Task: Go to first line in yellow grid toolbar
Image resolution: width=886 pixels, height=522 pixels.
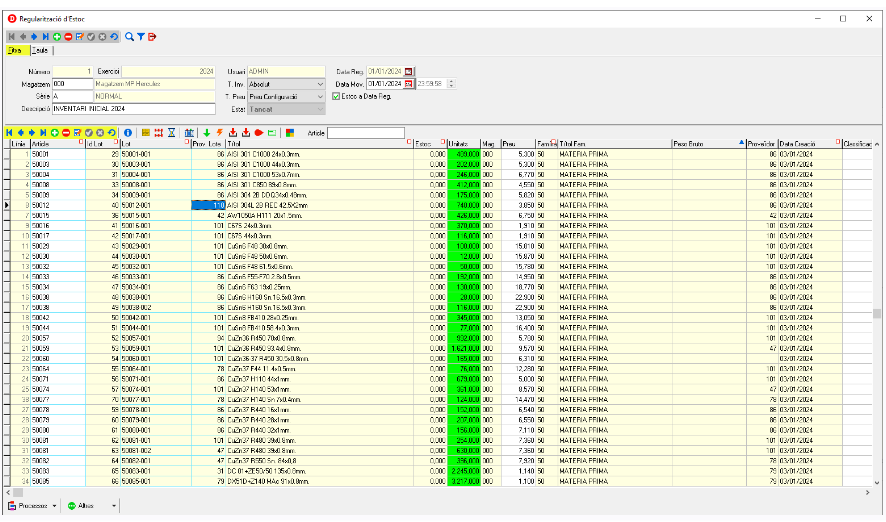Action: coord(10,133)
